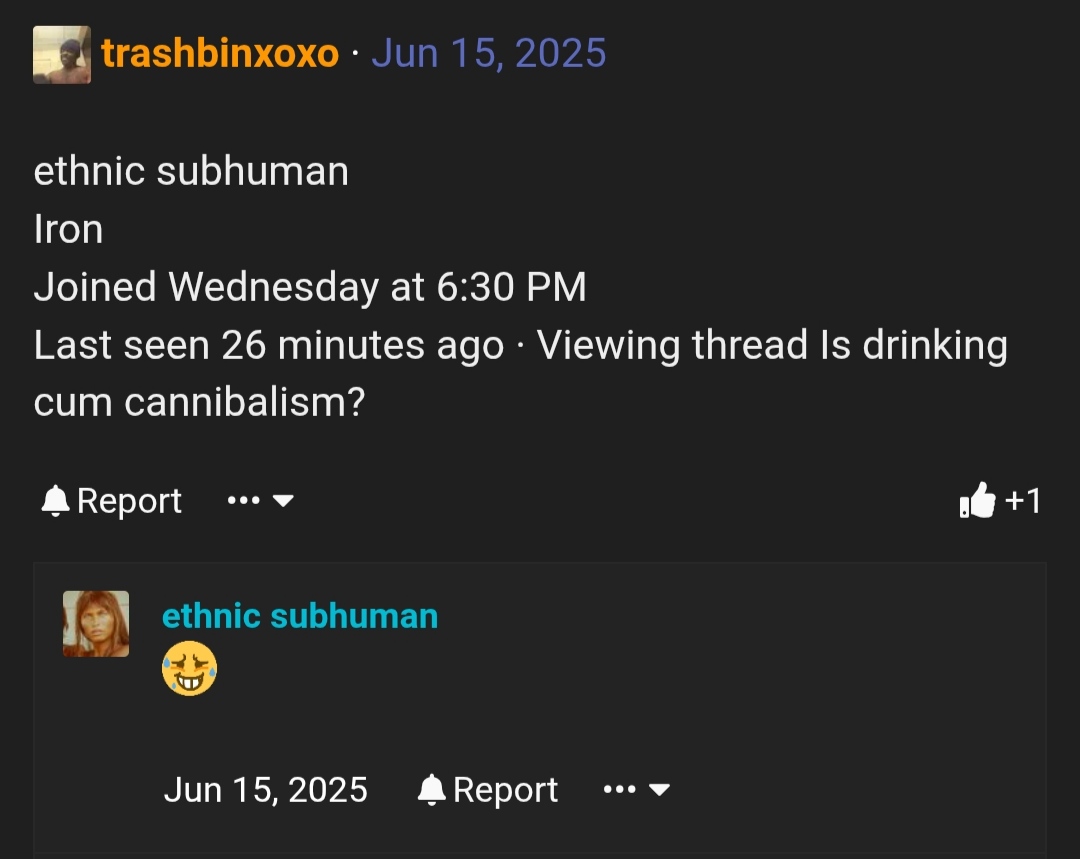This screenshot has height=859, width=1080.
Task: Click the laughing-crying emoji in the reply
Action: pos(189,668)
